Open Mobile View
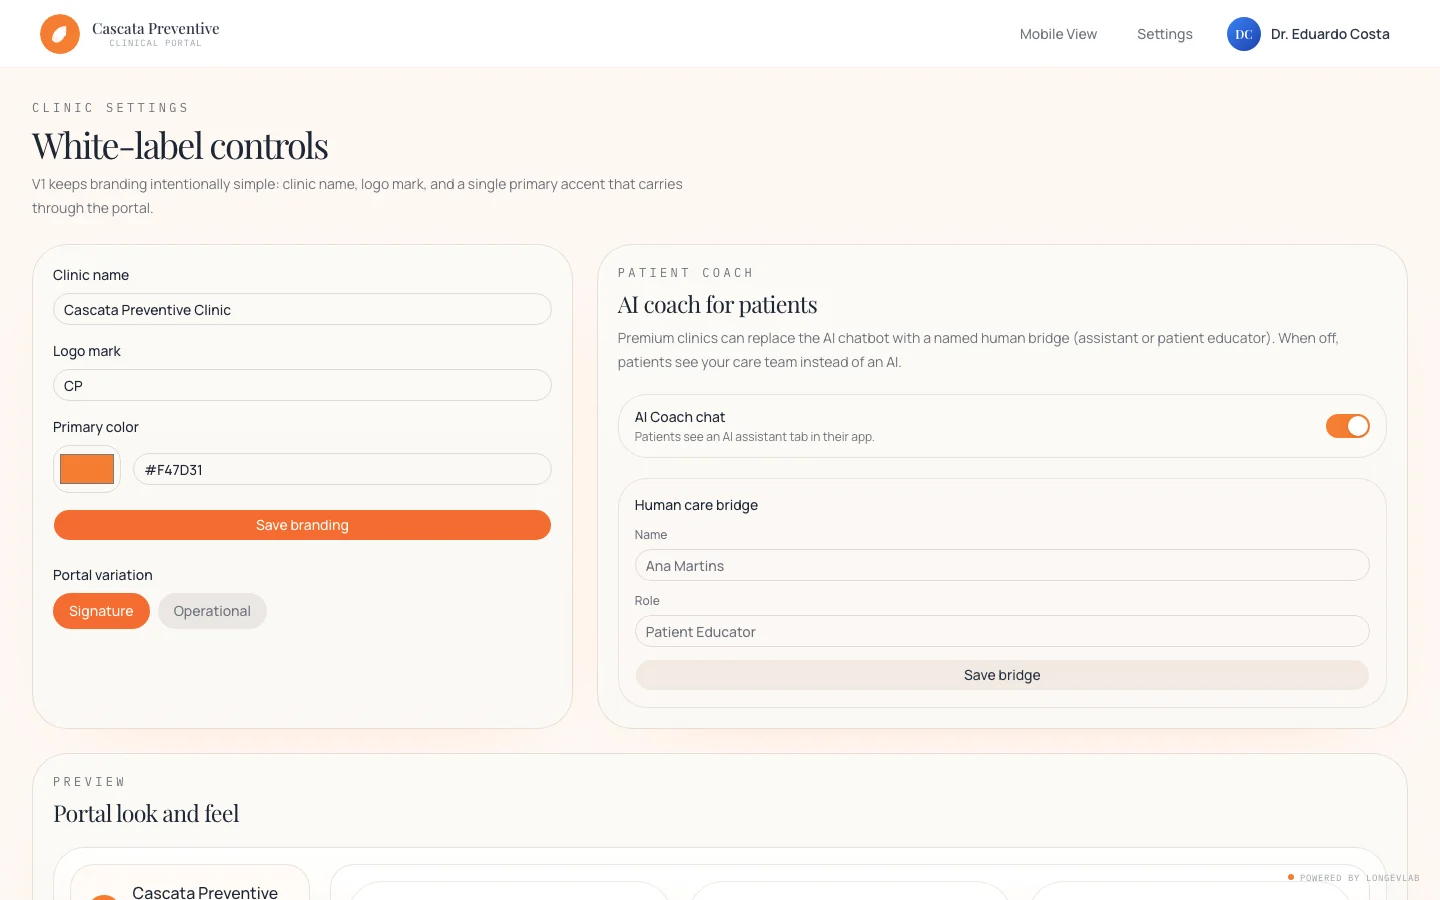Screen dimensions: 1440x900 [1058, 34]
